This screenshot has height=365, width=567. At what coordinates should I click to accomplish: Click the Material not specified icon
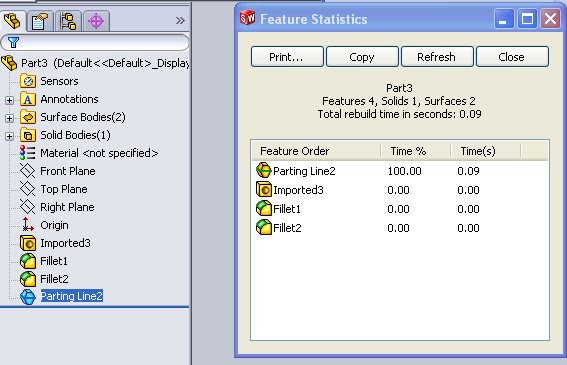[x=27, y=153]
